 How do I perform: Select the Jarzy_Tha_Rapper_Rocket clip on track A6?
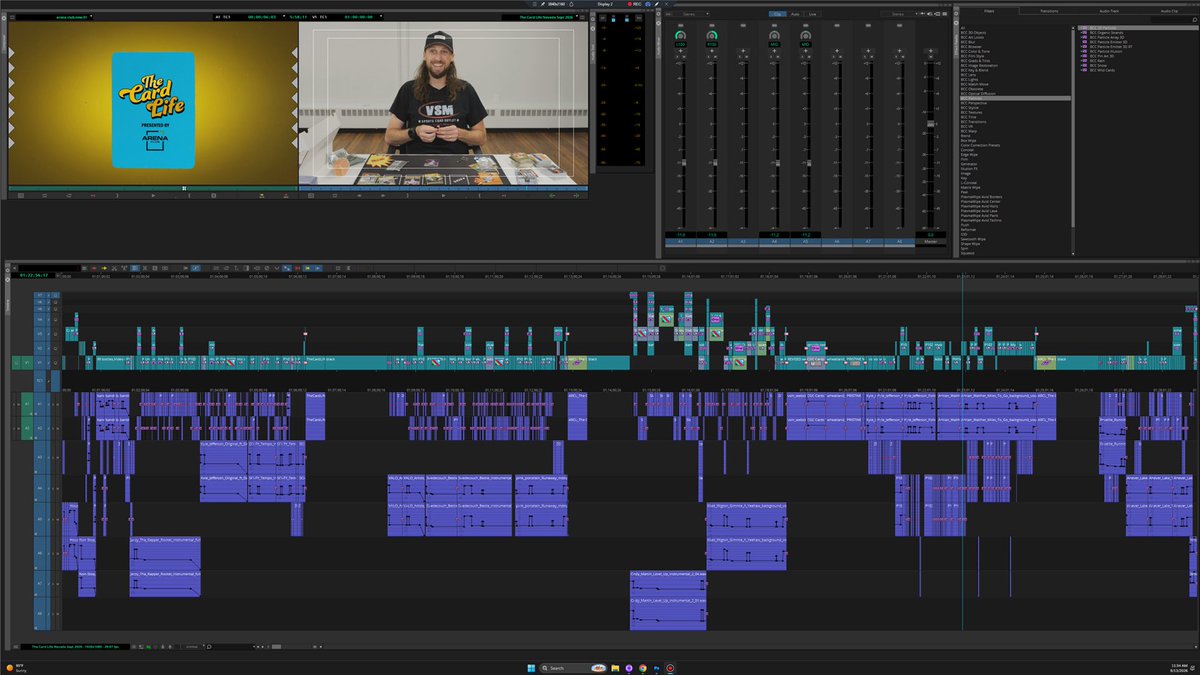click(165, 552)
